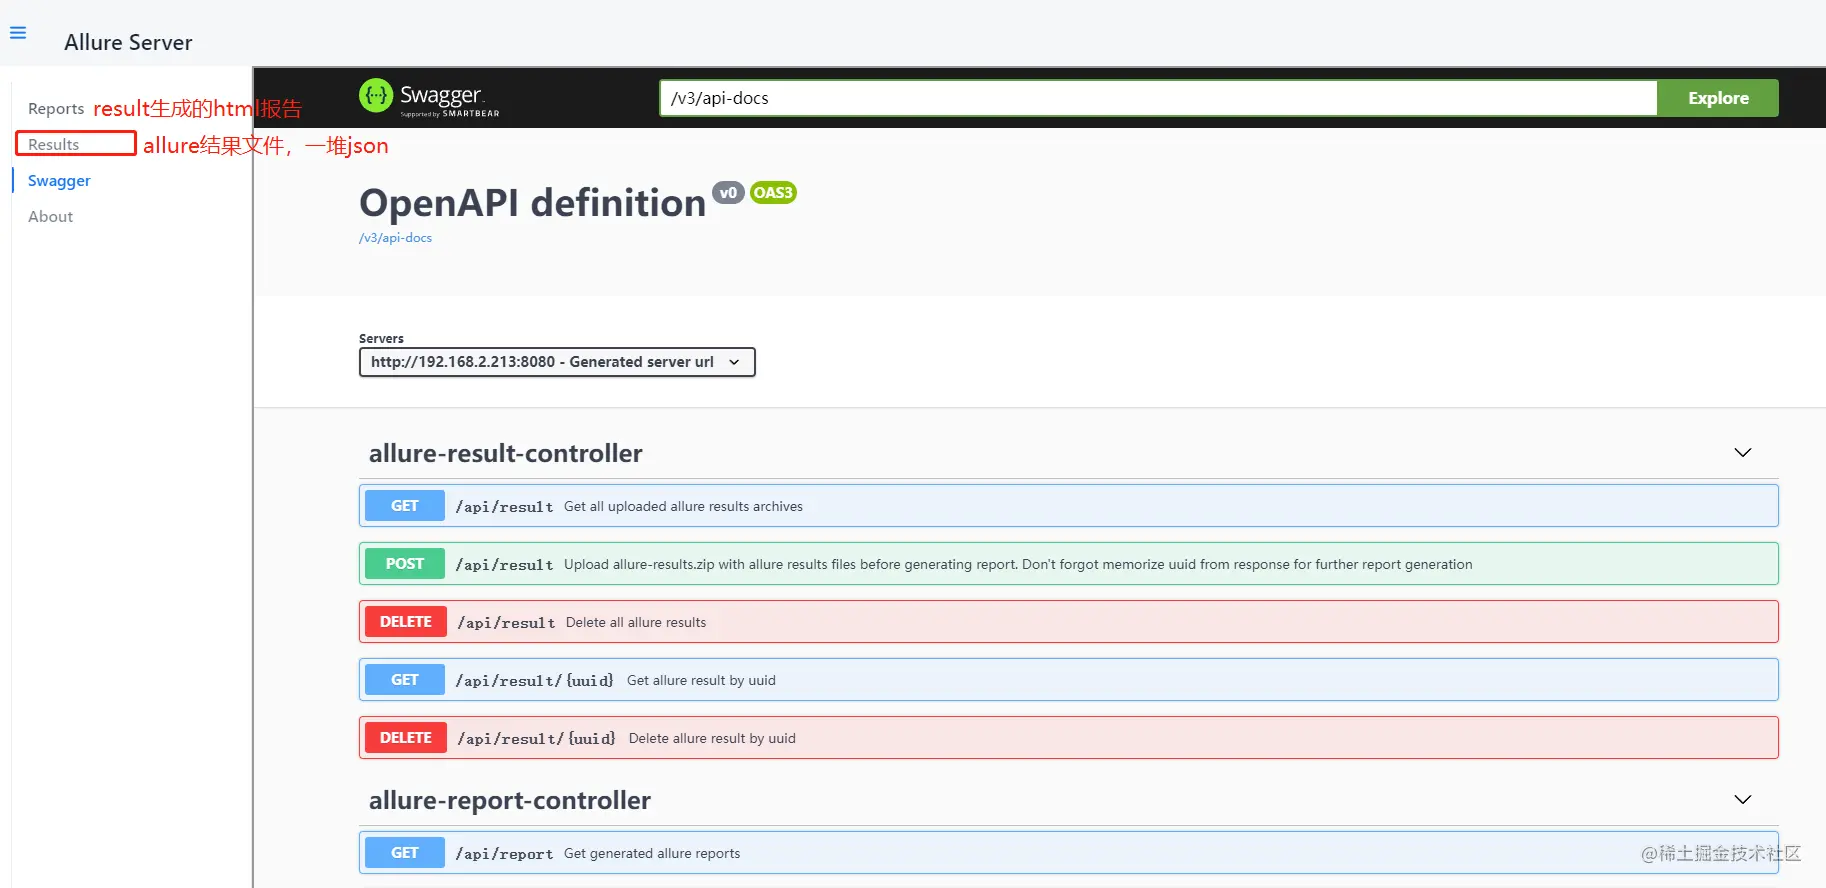Screen dimensions: 1826x888
Task: Expand DELETE /api/result Delete all allure results
Action: (1068, 622)
